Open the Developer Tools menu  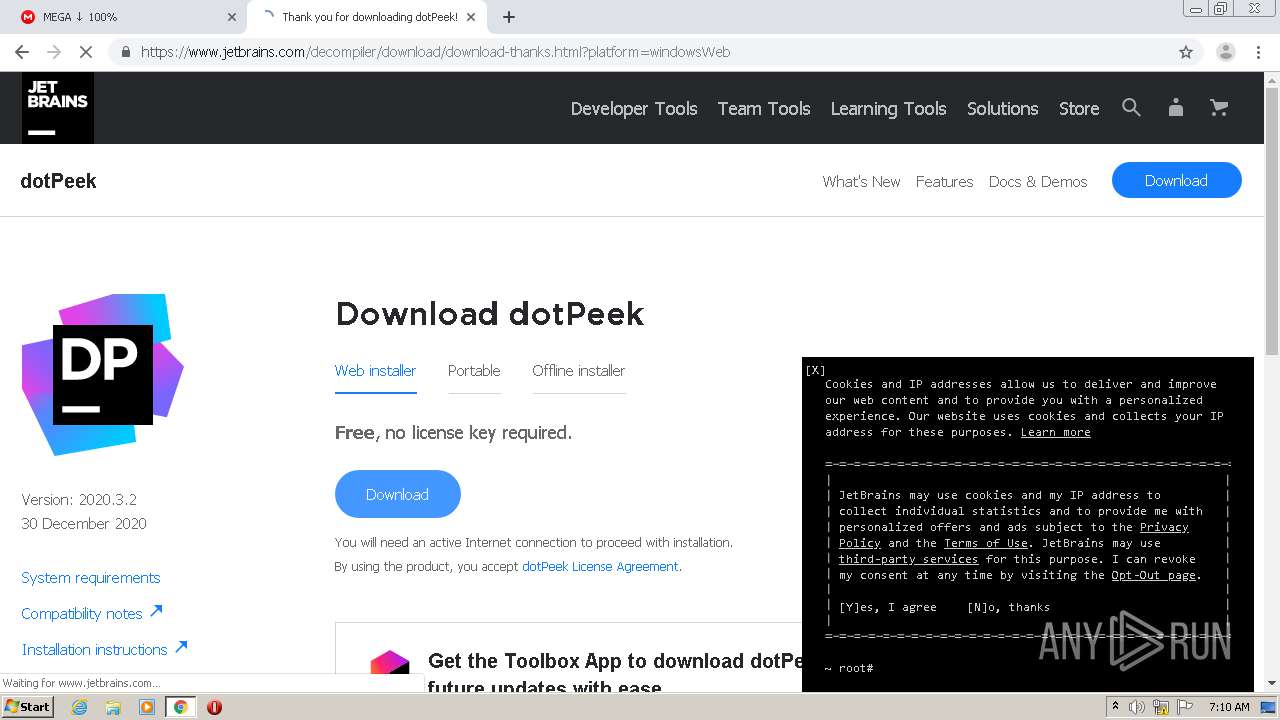(x=634, y=108)
